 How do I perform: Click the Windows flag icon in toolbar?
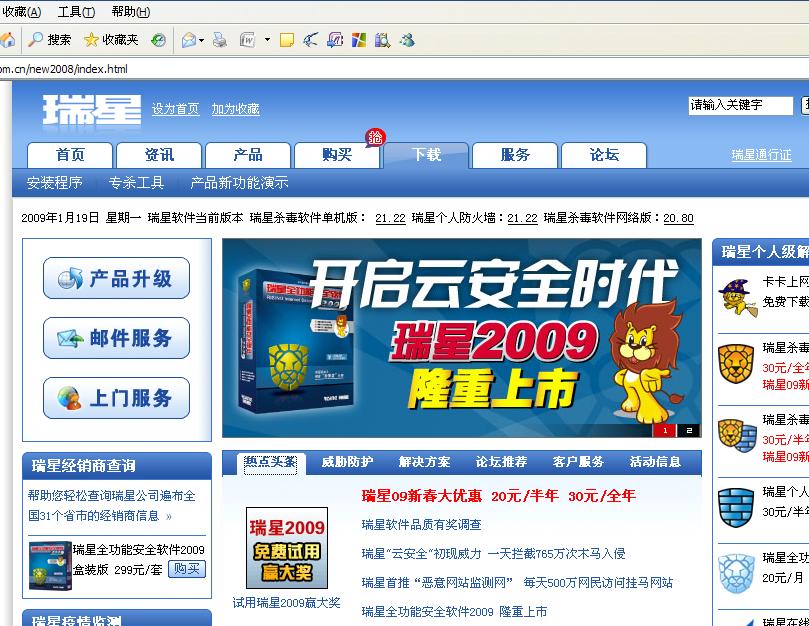coord(359,40)
